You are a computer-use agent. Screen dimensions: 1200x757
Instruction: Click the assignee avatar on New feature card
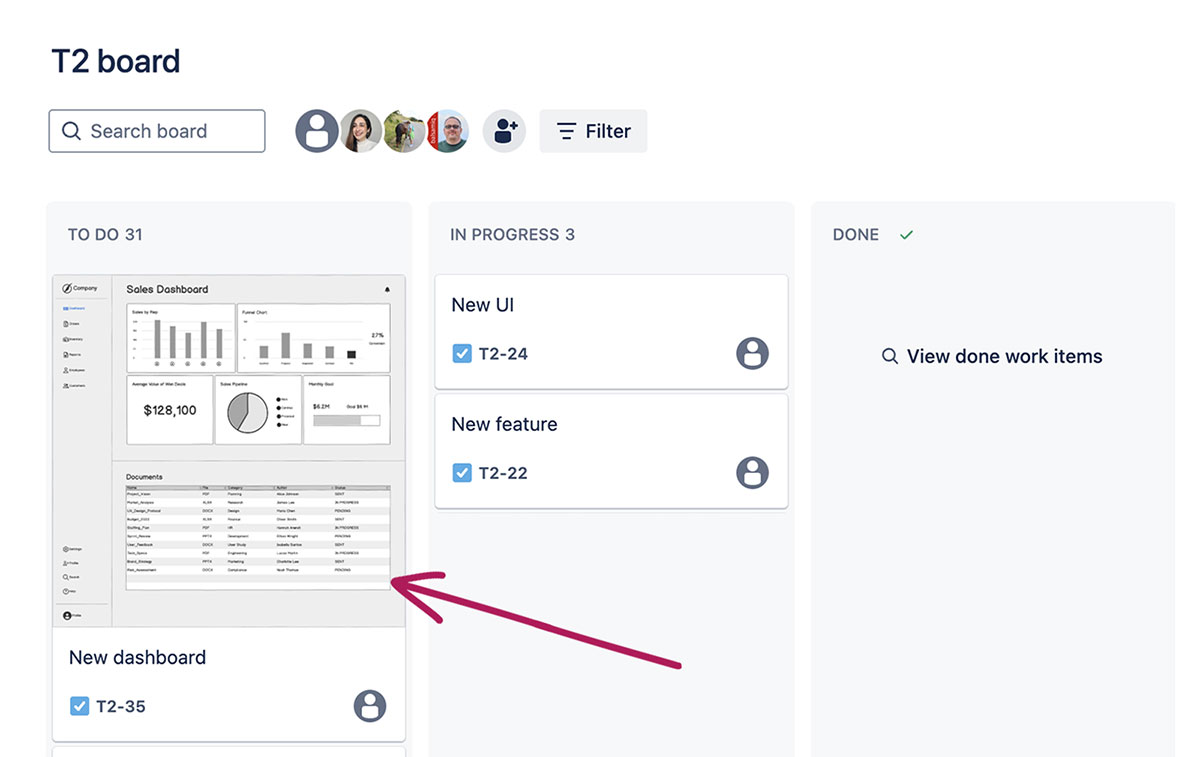(752, 472)
